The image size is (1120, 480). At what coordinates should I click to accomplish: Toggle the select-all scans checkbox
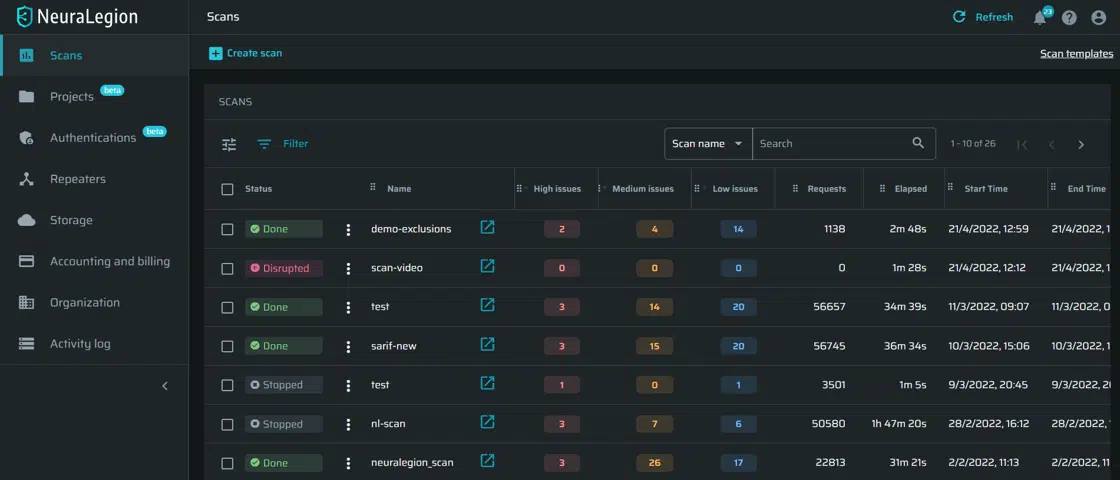(x=227, y=189)
